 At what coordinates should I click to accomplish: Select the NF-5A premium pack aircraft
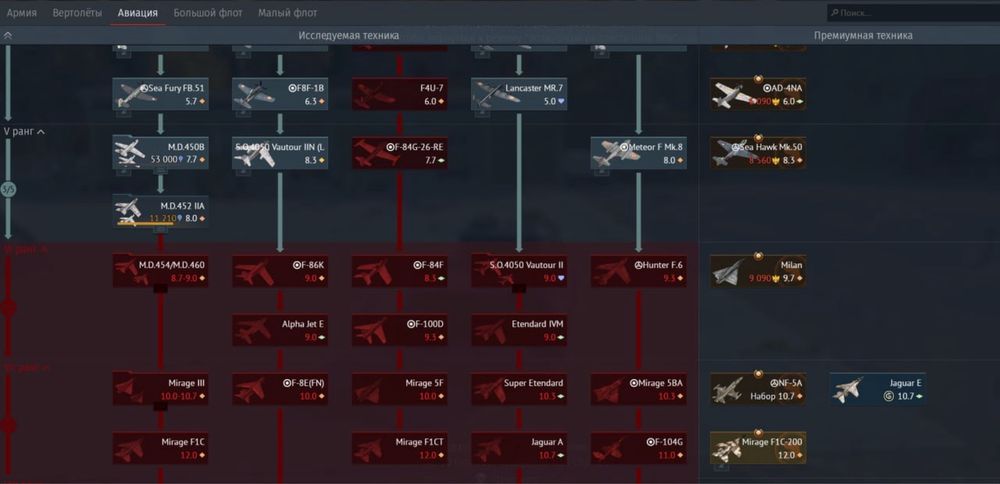[758, 388]
